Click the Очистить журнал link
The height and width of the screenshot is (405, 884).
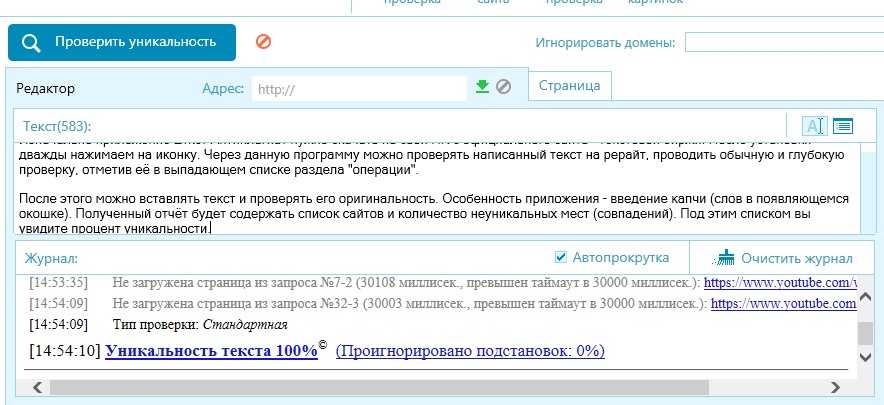796,258
